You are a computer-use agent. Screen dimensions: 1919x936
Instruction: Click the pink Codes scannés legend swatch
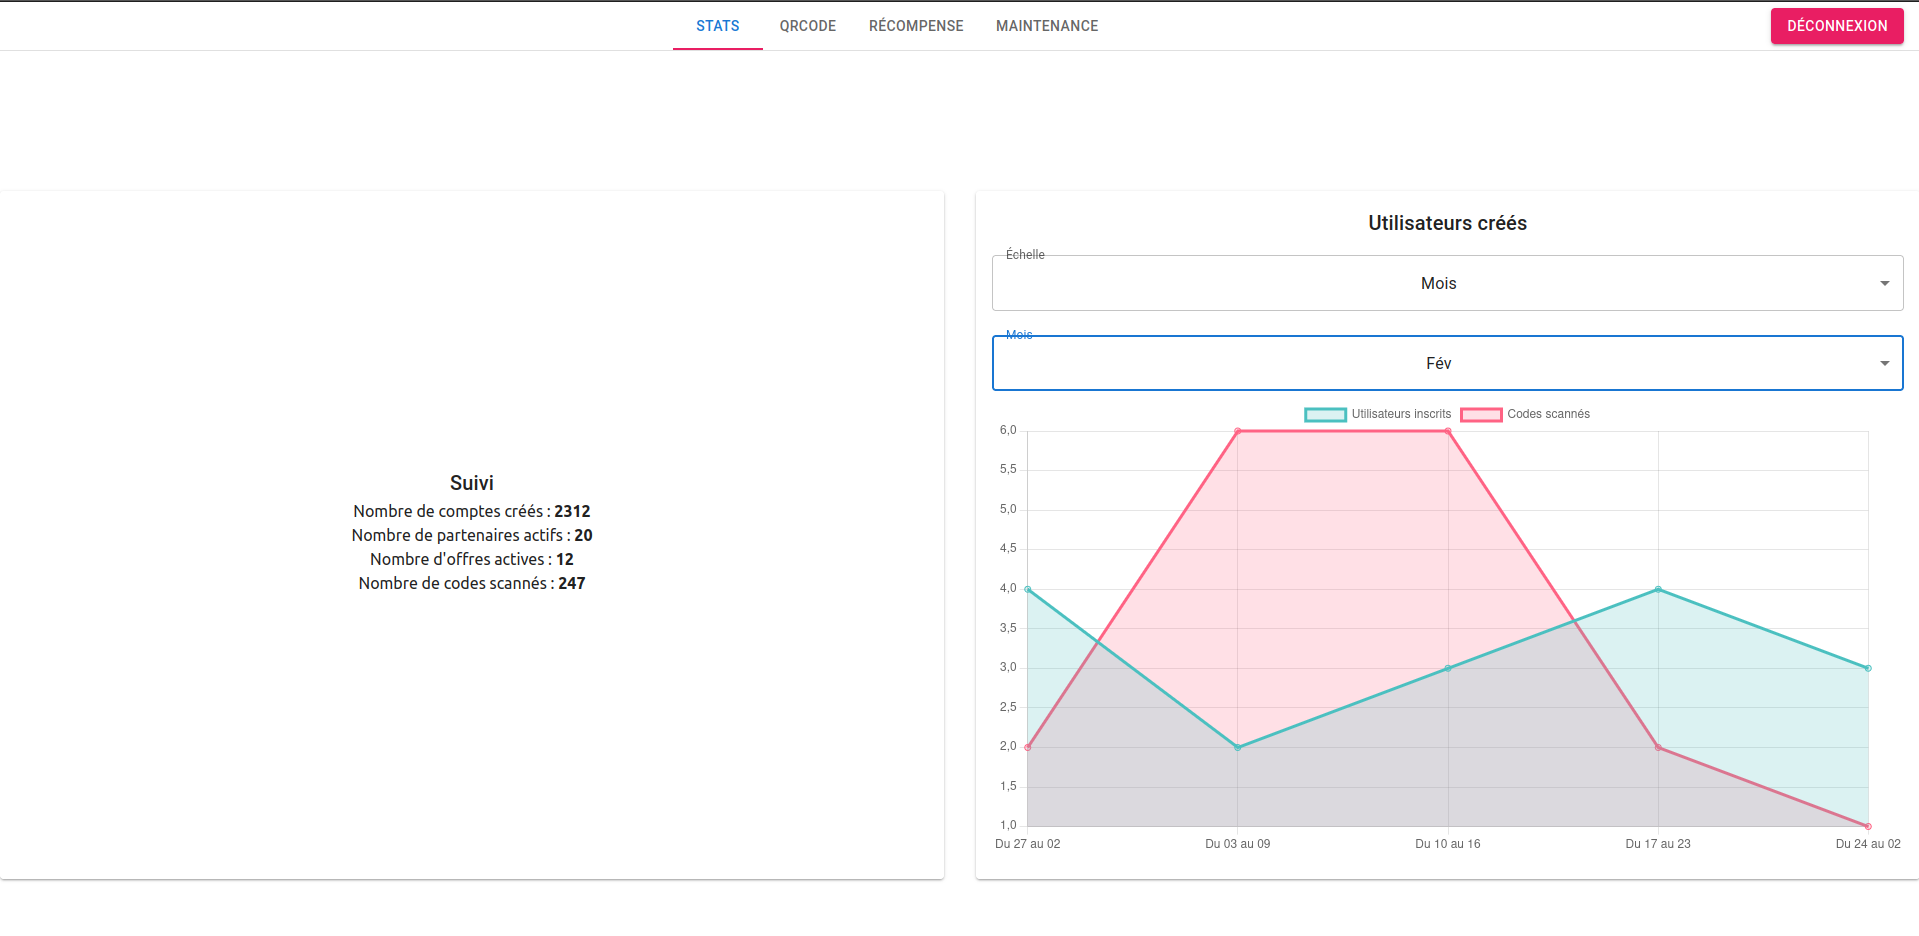click(1480, 414)
